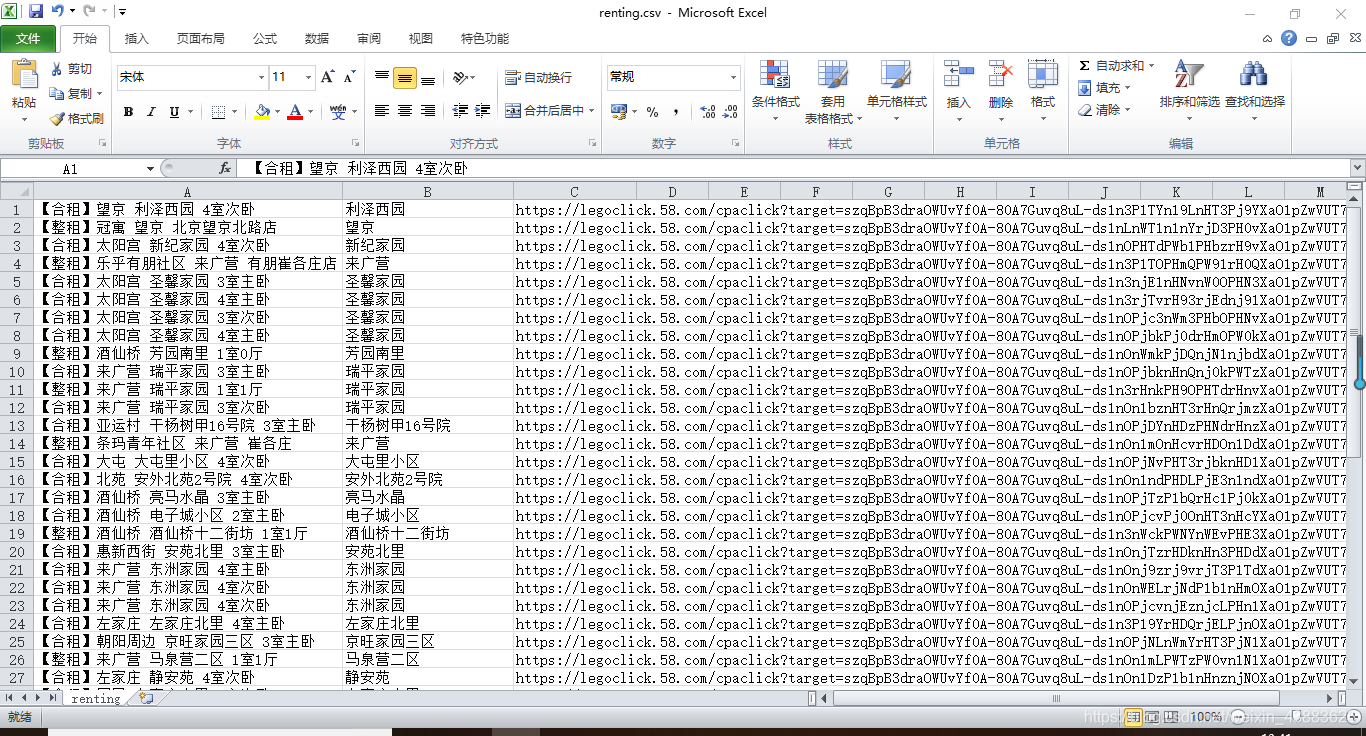Screen dimensions: 1366x736
Task: Align text right
Action: 428,111
